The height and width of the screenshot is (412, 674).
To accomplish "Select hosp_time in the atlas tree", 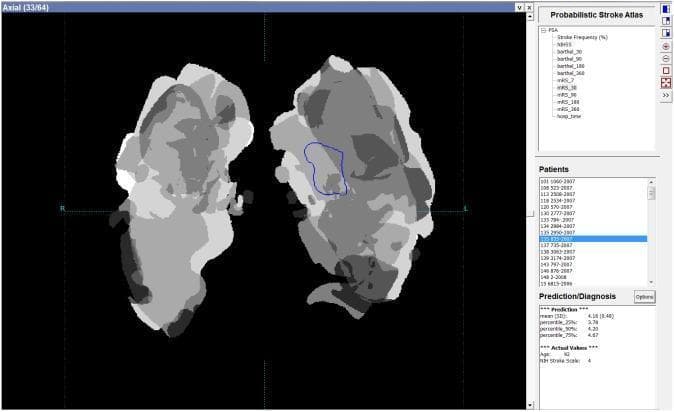I will pos(569,116).
